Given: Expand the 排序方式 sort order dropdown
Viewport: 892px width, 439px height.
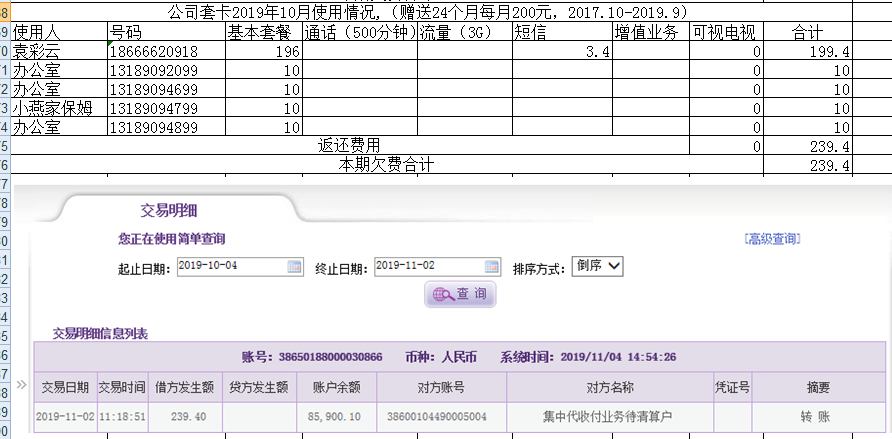Looking at the screenshot, I should (598, 266).
